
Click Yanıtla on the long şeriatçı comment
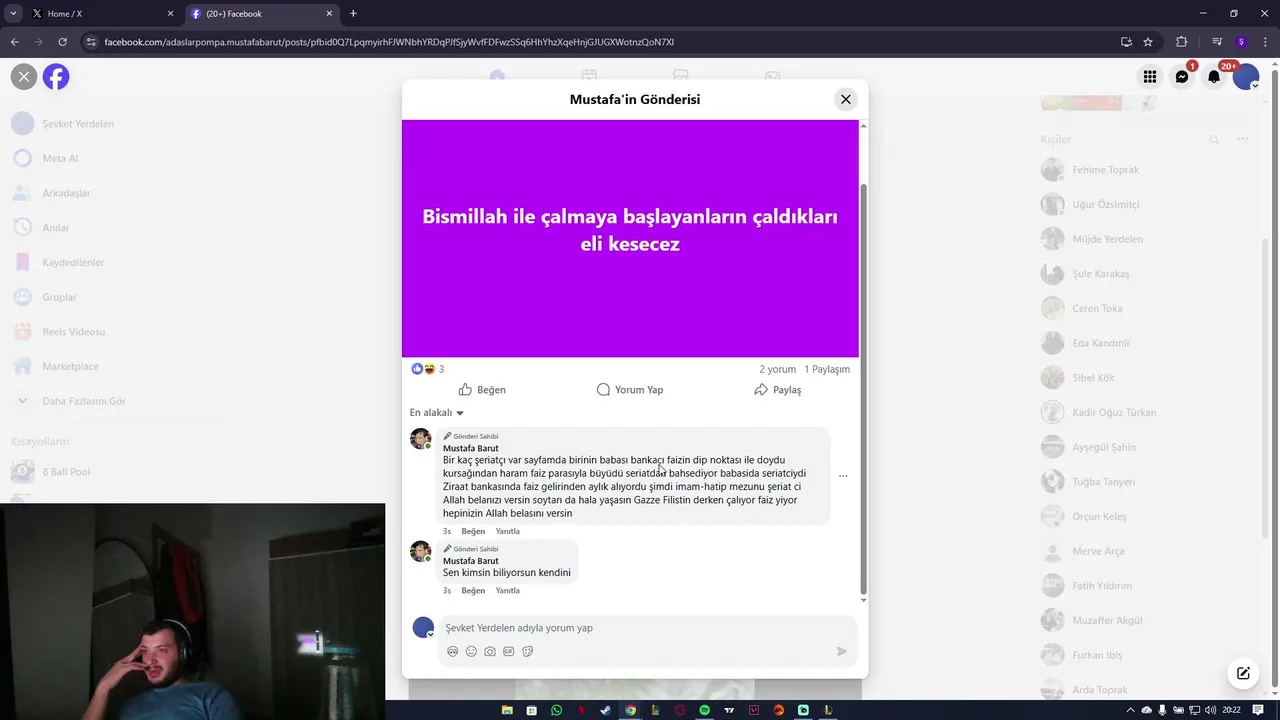(507, 531)
